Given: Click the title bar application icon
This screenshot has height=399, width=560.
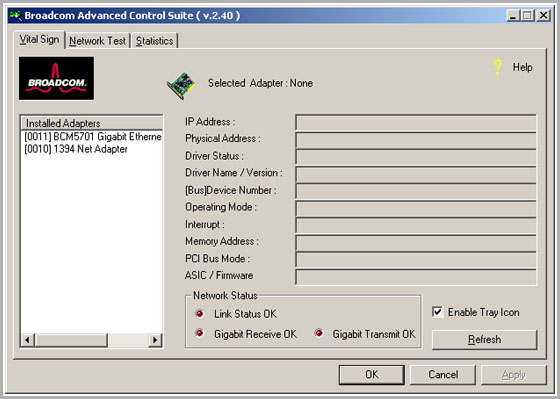Looking at the screenshot, I should (16, 15).
